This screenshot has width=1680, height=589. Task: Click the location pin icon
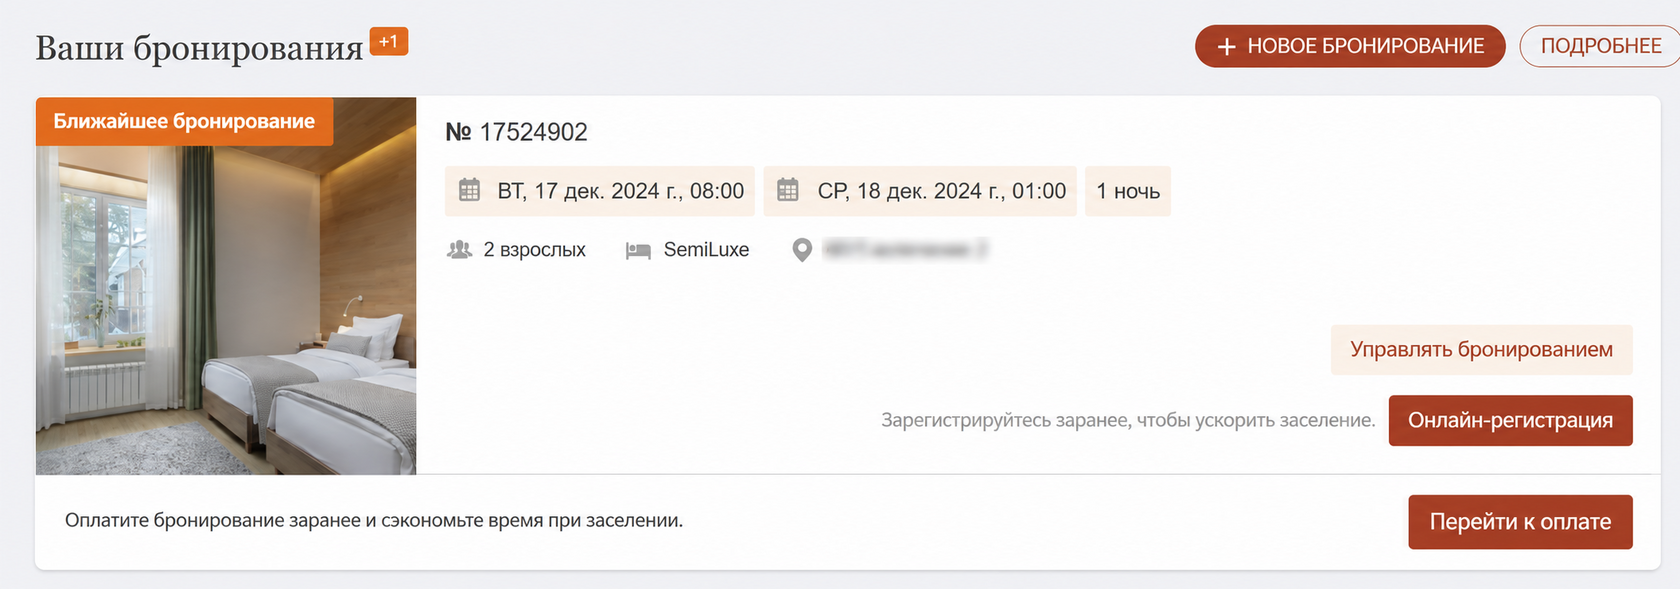coord(801,250)
